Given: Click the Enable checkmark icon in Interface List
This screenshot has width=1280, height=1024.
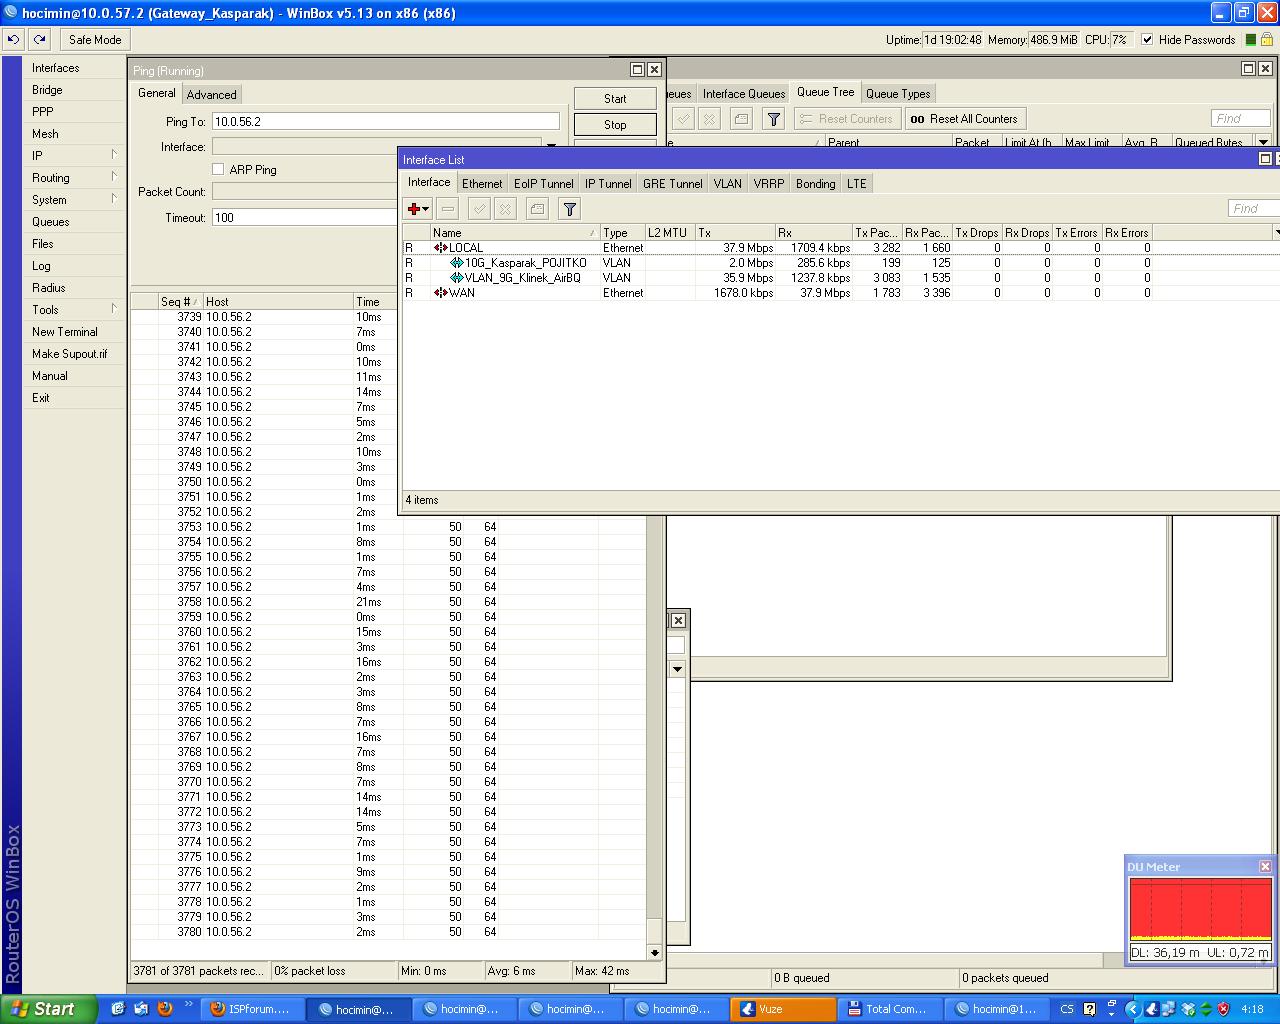Looking at the screenshot, I should (479, 209).
